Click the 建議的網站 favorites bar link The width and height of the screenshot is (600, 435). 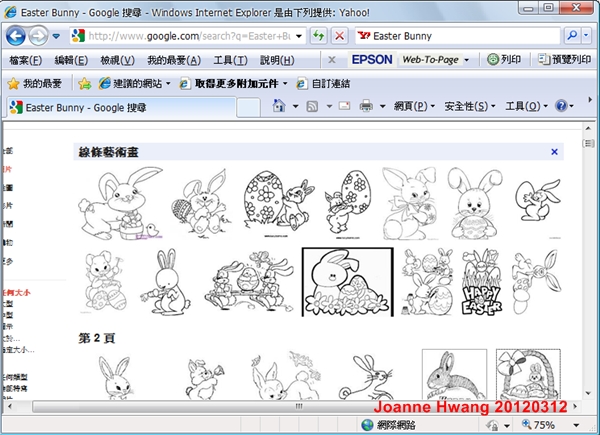click(140, 83)
